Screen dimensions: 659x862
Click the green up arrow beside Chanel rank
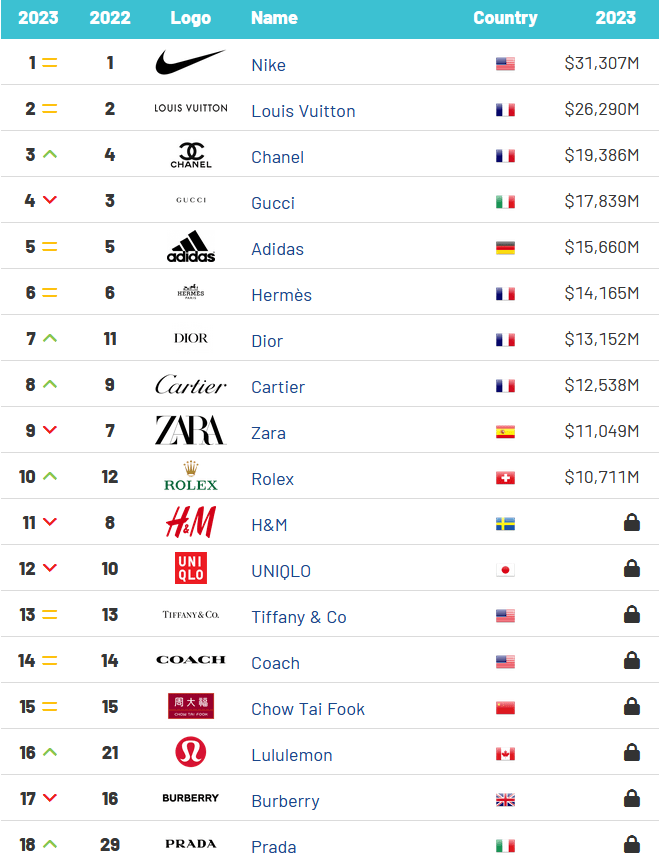50,154
